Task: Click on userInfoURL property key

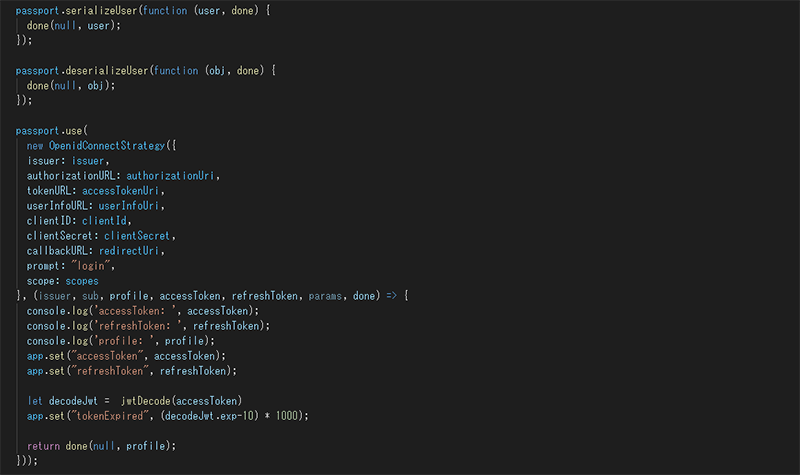Action: pos(57,206)
